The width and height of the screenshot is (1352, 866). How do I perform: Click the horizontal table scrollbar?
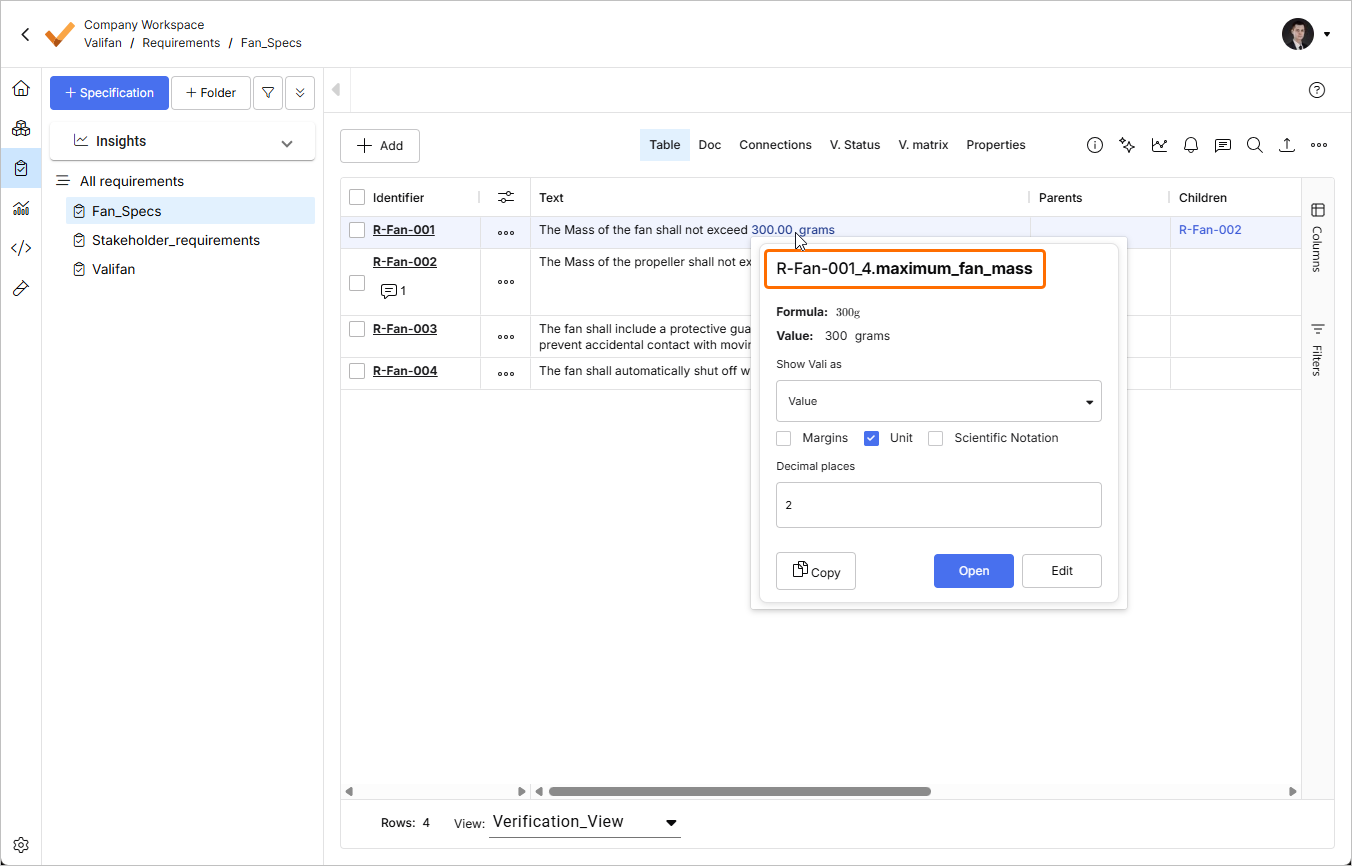(x=740, y=791)
